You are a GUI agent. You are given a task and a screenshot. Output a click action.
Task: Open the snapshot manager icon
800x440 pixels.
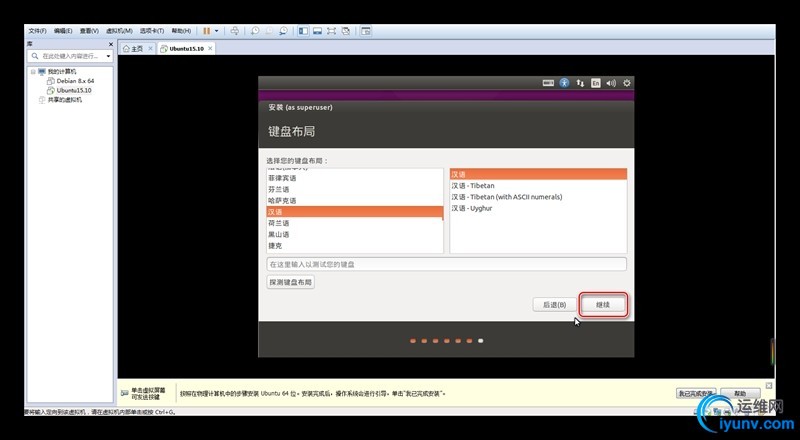tap(283, 31)
